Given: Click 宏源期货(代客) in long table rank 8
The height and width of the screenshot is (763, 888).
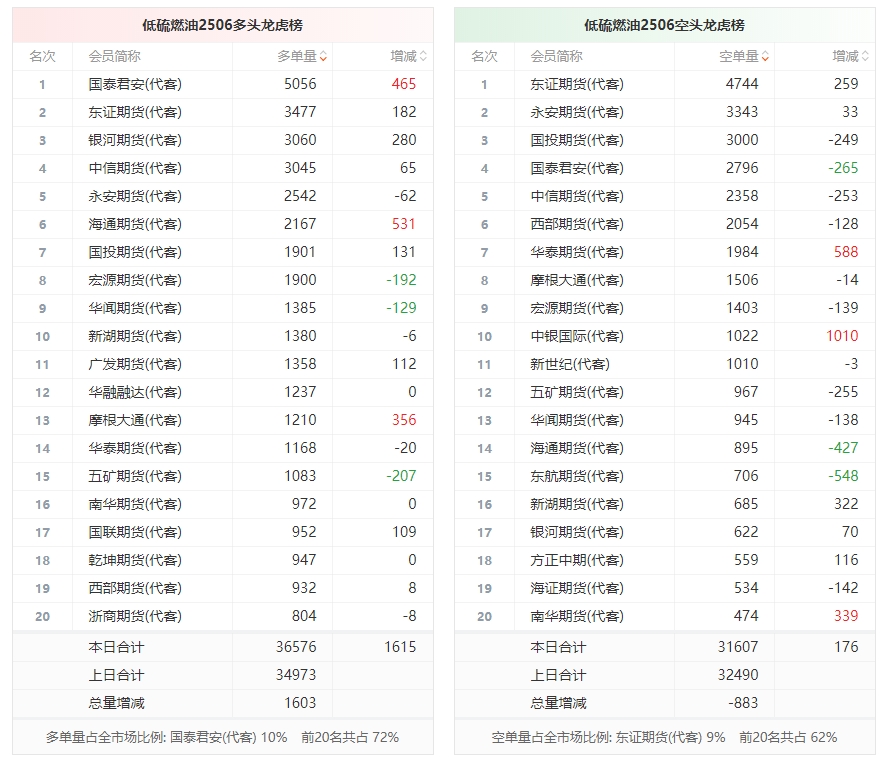Looking at the screenshot, I should click(x=135, y=280).
